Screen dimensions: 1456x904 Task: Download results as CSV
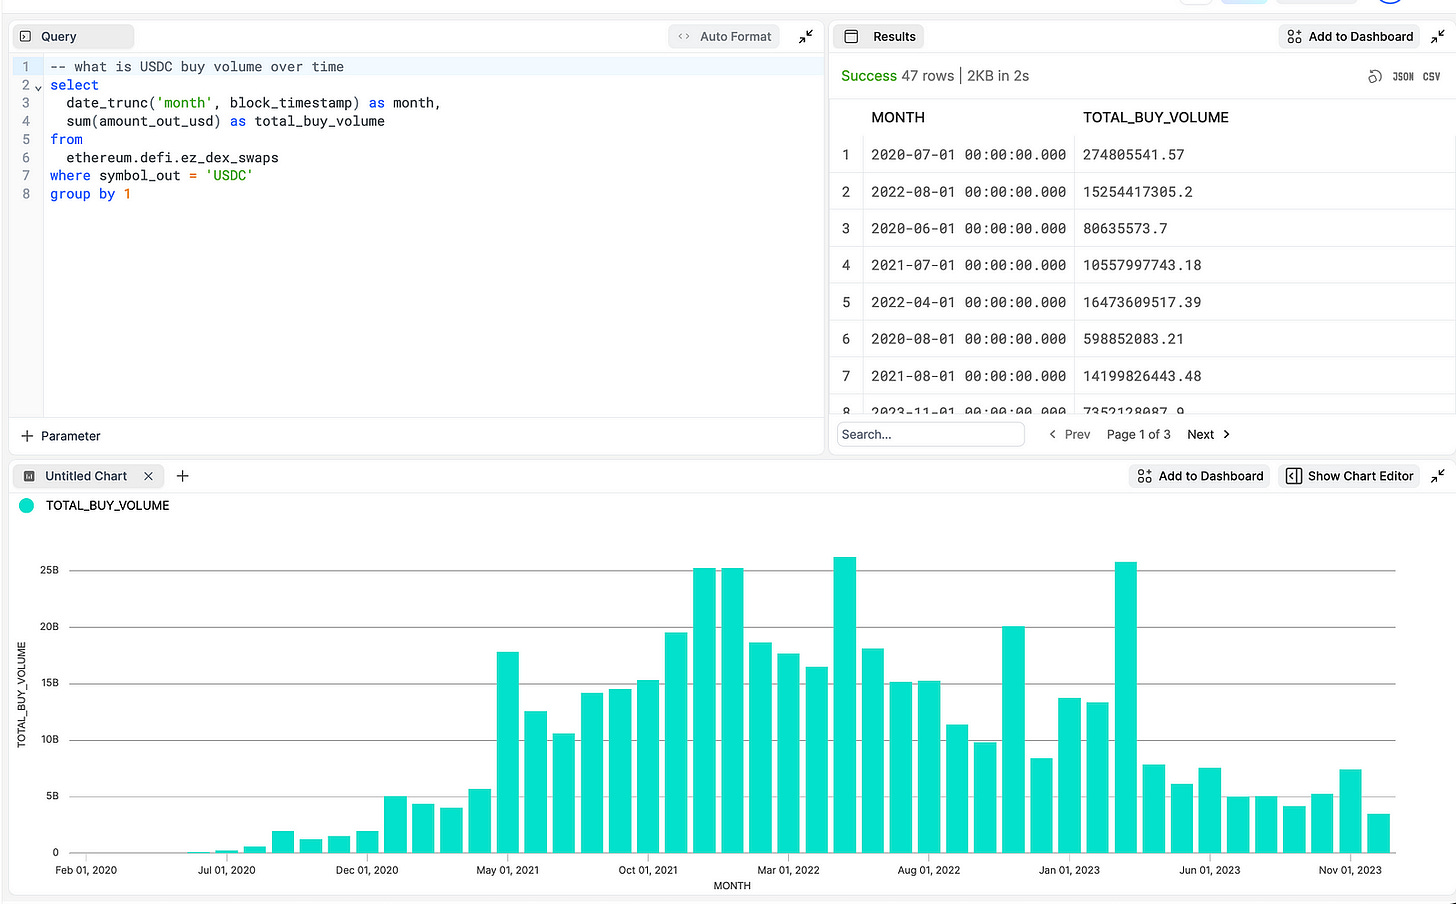[1432, 77]
